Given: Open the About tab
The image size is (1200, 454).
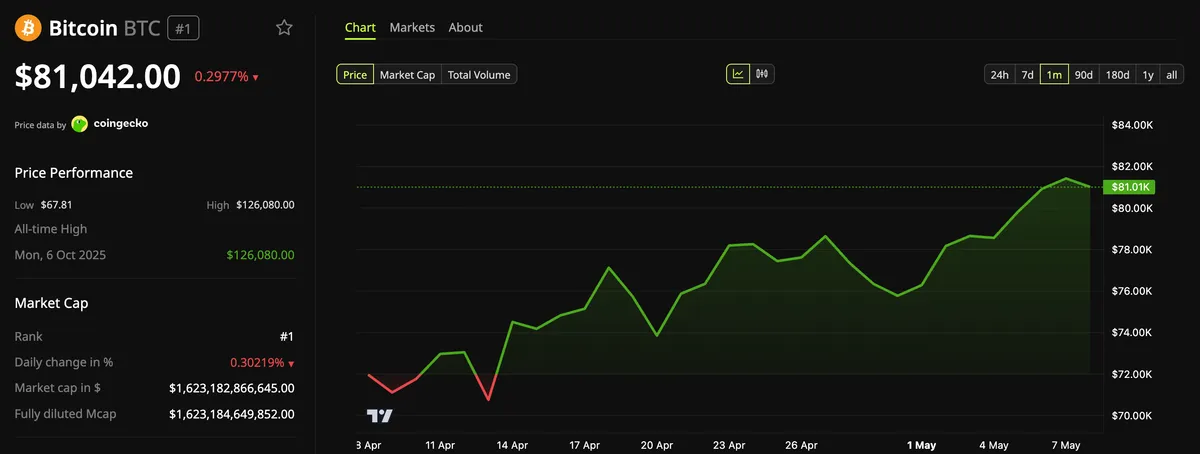Looking at the screenshot, I should point(466,28).
